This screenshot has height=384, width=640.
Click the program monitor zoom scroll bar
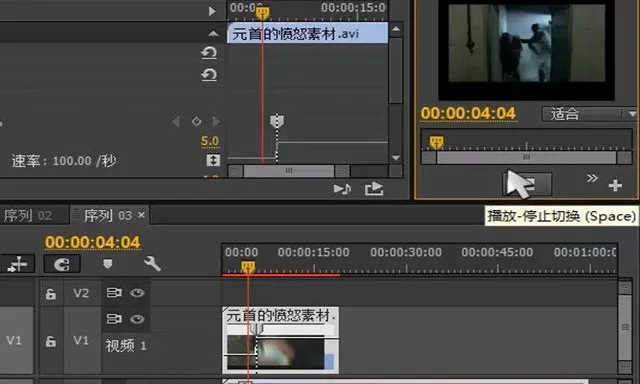click(527, 157)
